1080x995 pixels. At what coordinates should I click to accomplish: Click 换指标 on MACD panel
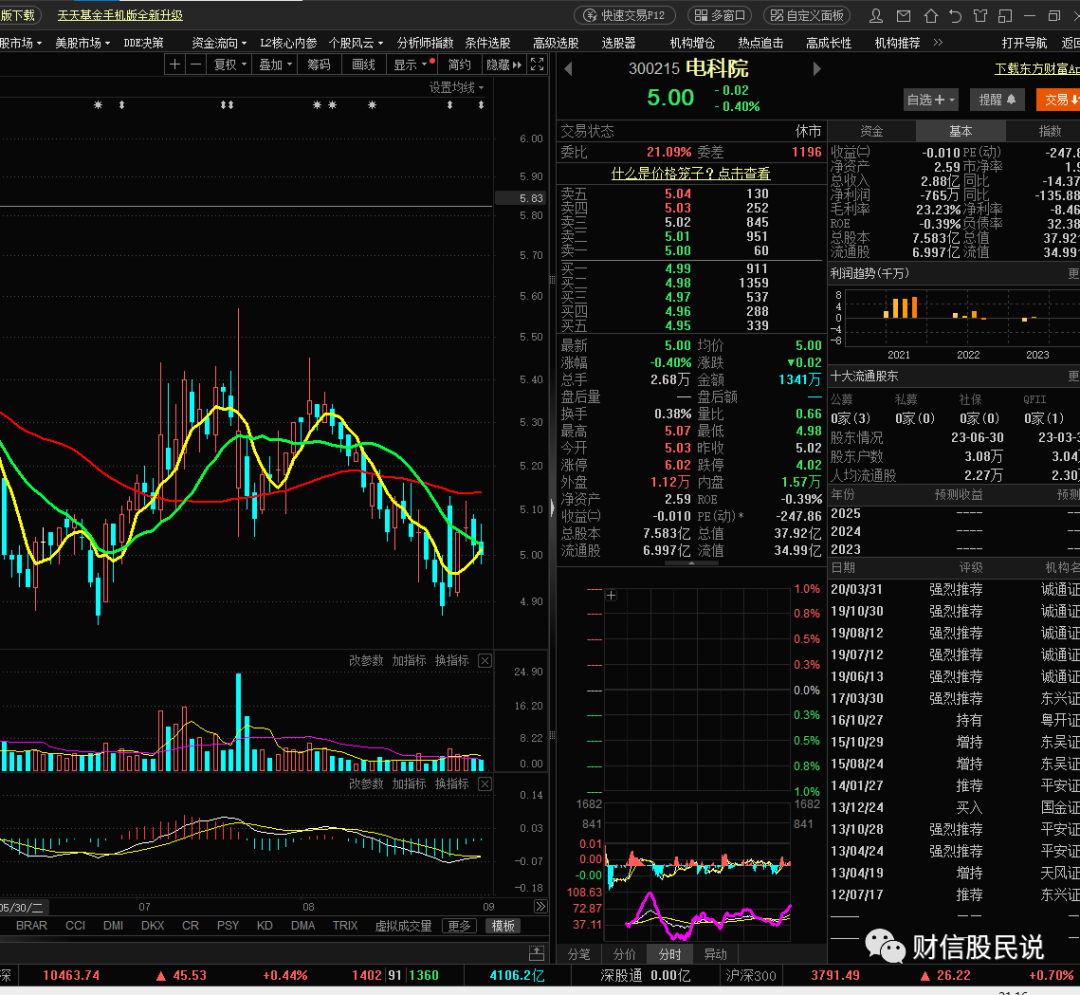pyautogui.click(x=452, y=784)
